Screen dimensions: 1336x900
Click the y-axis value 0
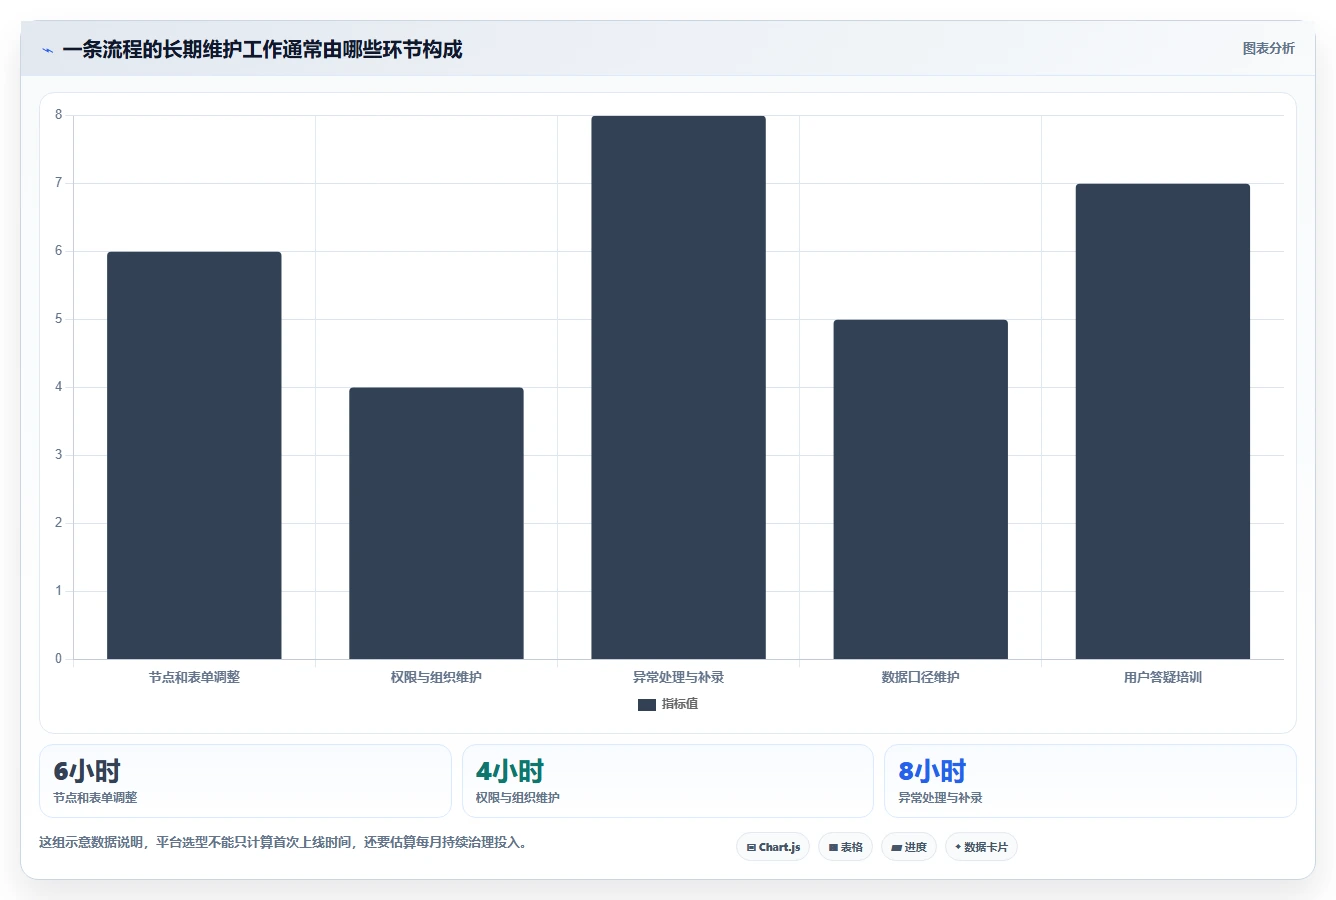coord(58,658)
